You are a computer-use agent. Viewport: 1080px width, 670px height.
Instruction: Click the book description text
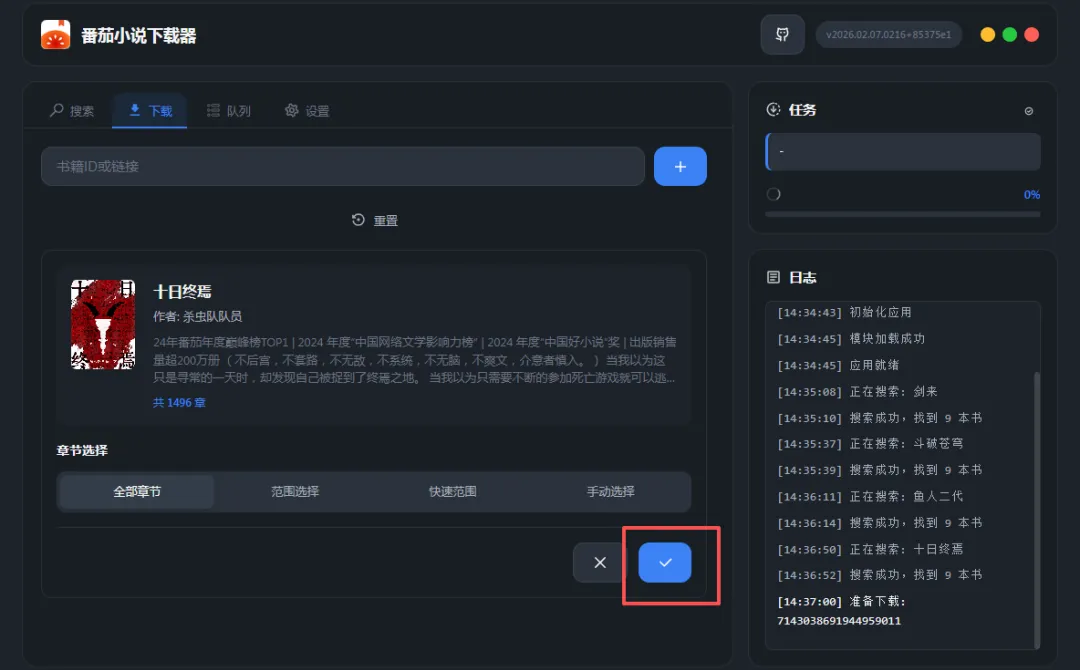(x=415, y=359)
